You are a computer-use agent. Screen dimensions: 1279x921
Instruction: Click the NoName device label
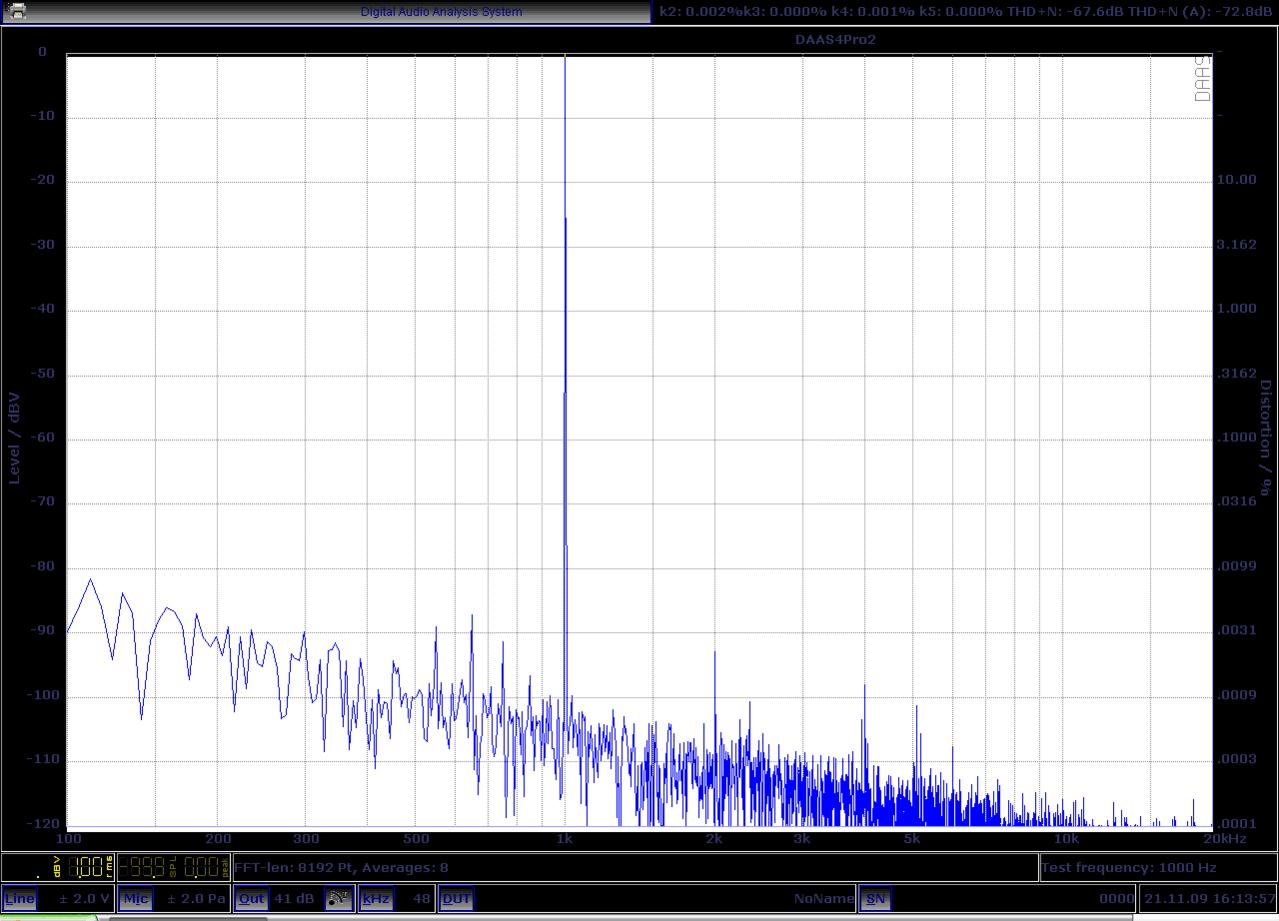(x=824, y=898)
